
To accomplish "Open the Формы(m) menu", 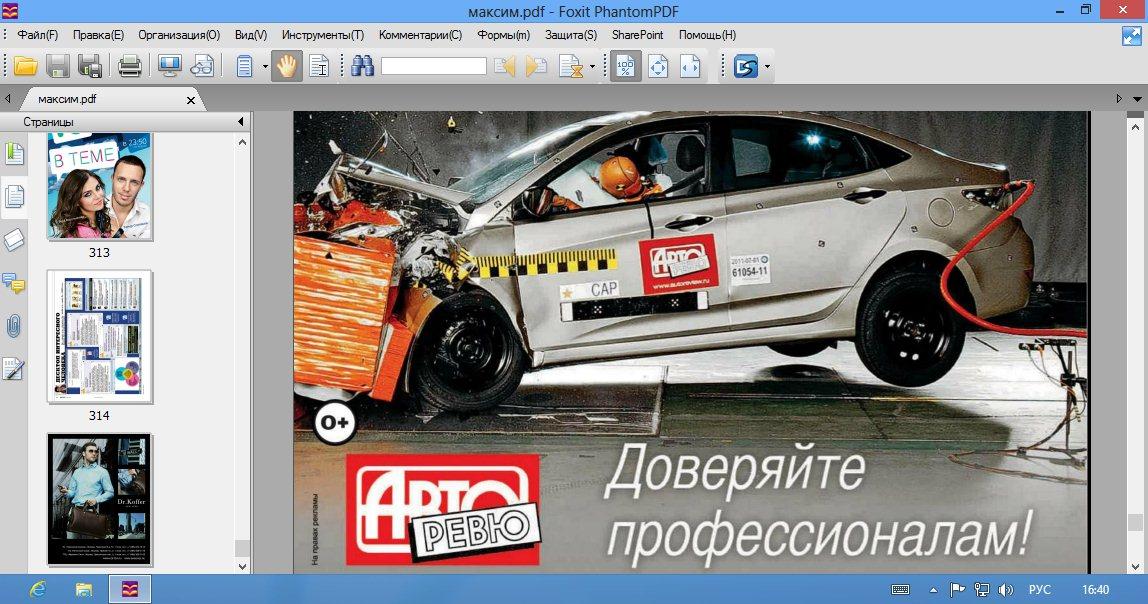I will 503,34.
